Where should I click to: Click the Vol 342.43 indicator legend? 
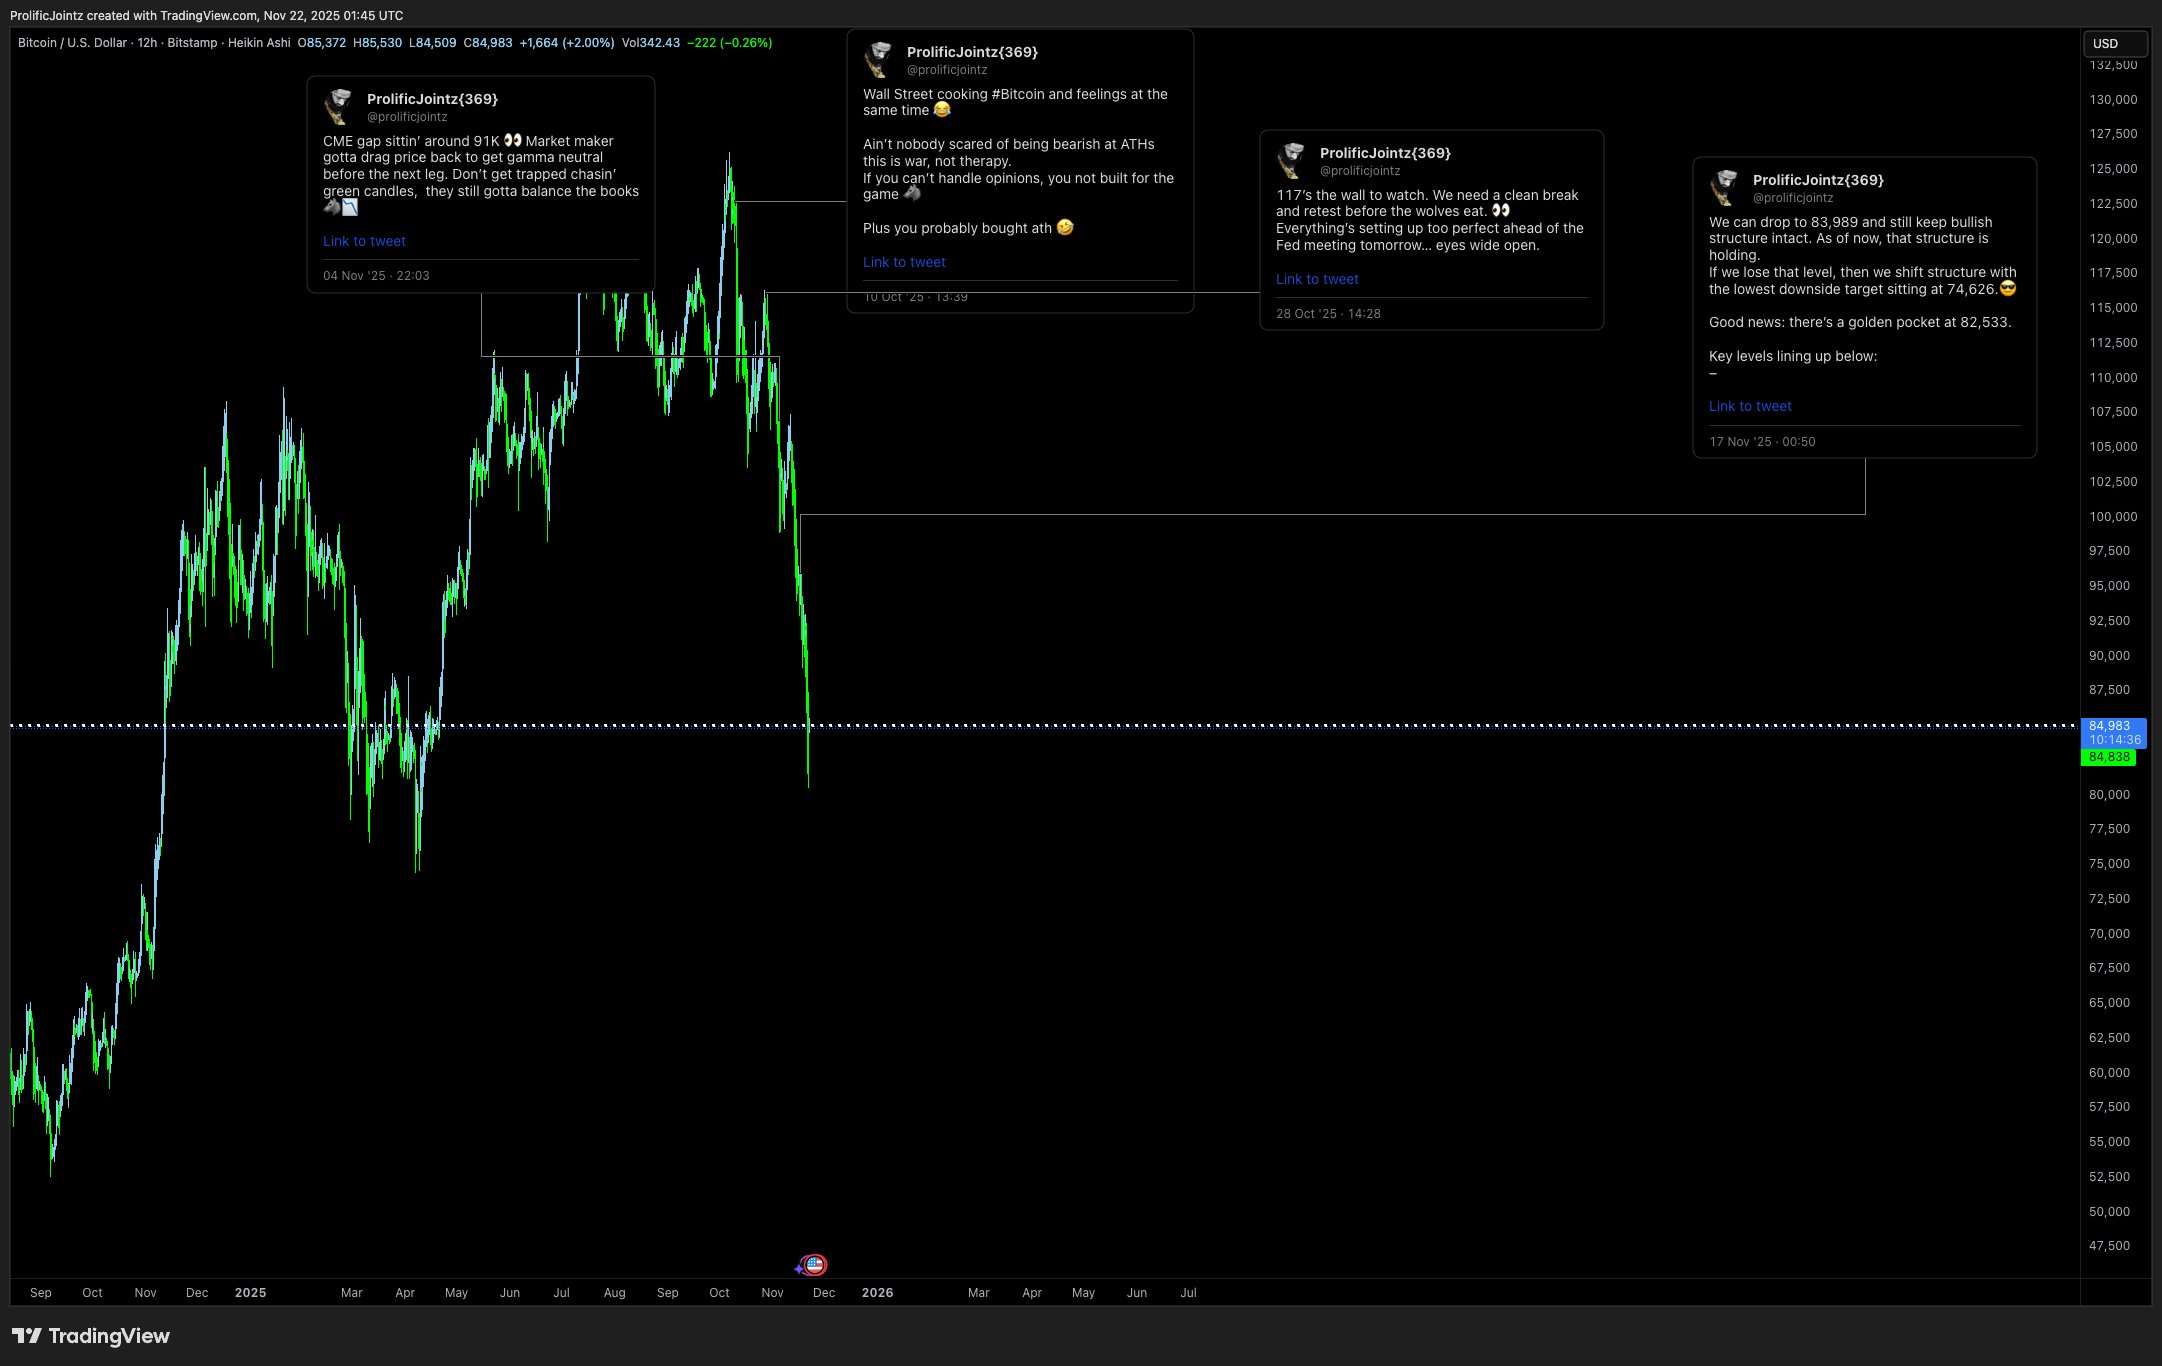(x=650, y=43)
